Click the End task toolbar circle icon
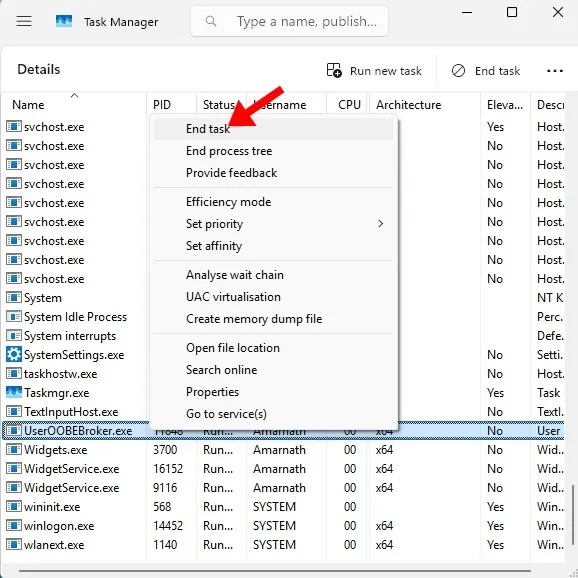Viewport: 578px width, 578px height. [458, 70]
